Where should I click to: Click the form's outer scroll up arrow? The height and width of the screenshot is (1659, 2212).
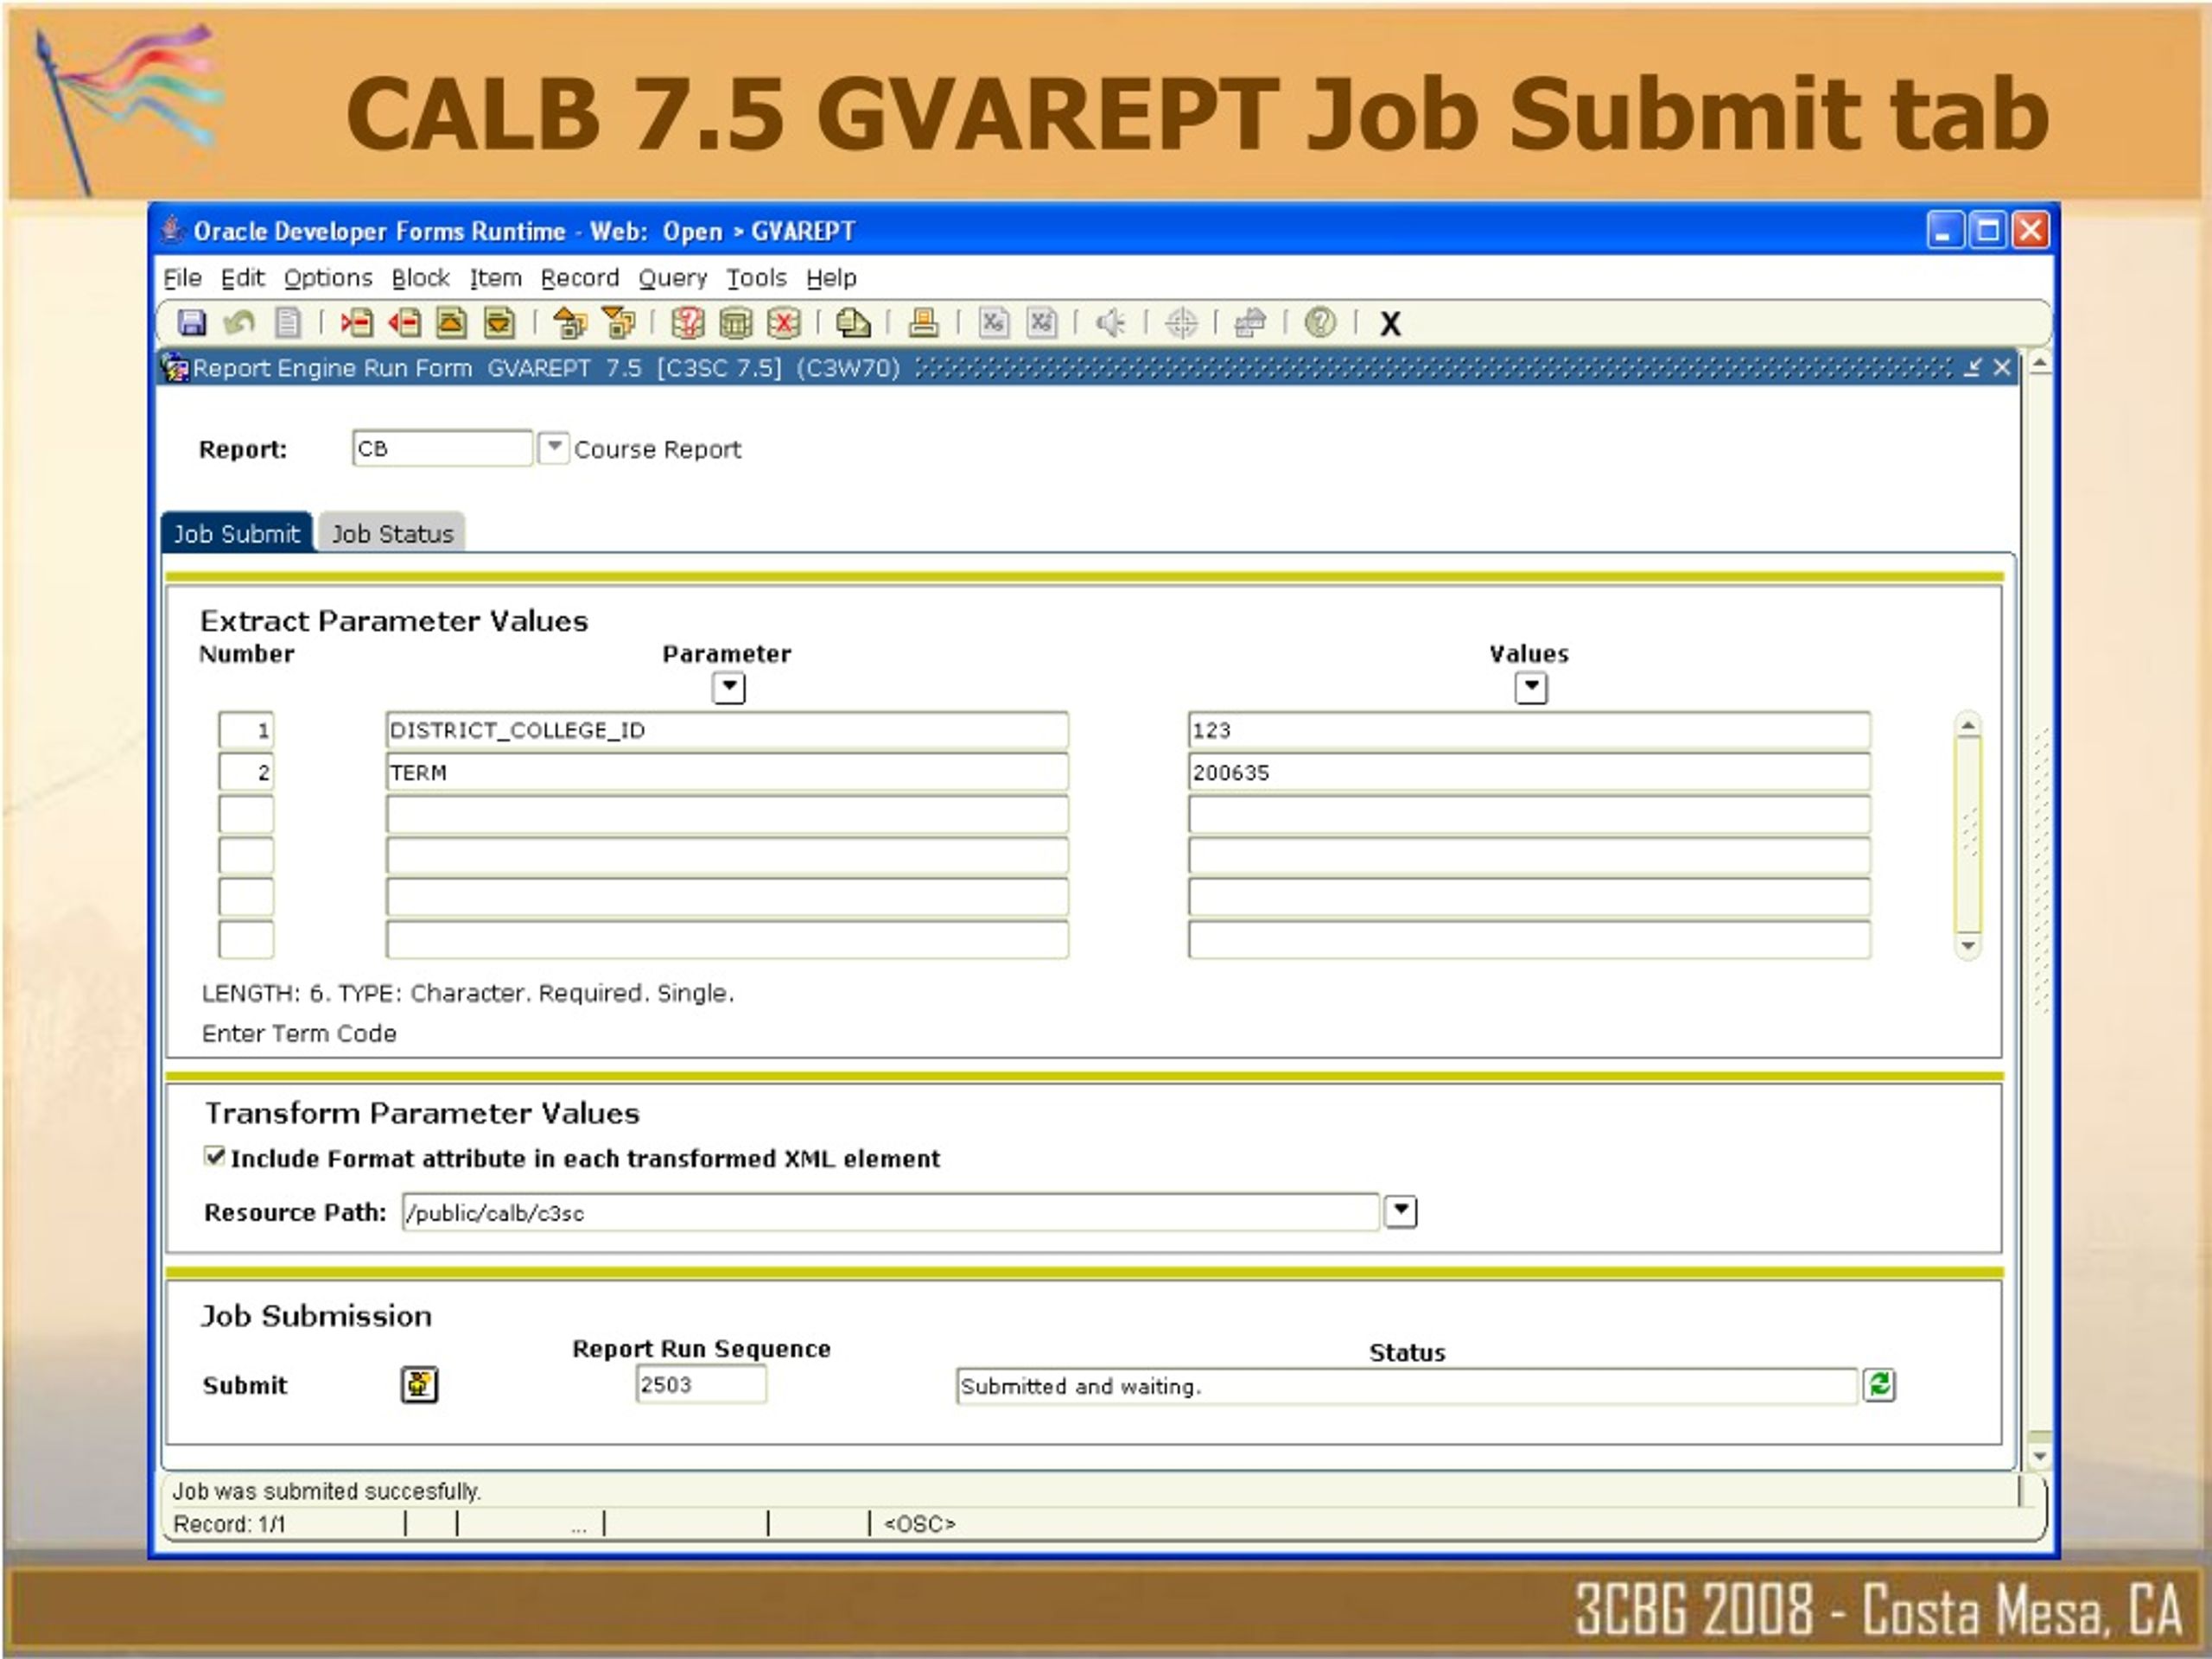[2041, 363]
